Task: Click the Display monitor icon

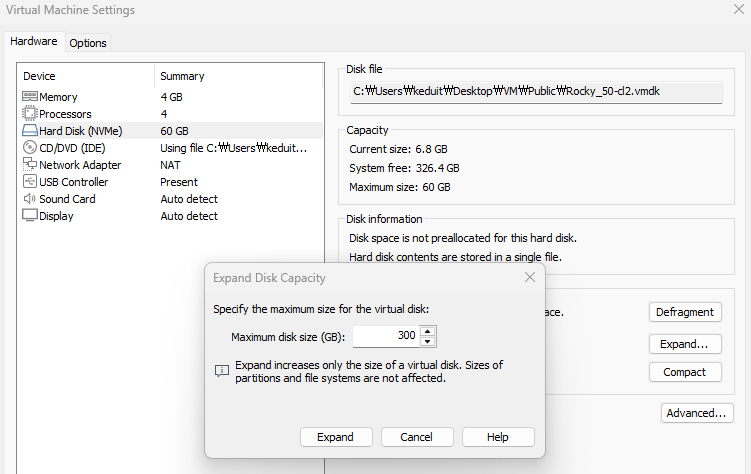Action: click(x=30, y=215)
